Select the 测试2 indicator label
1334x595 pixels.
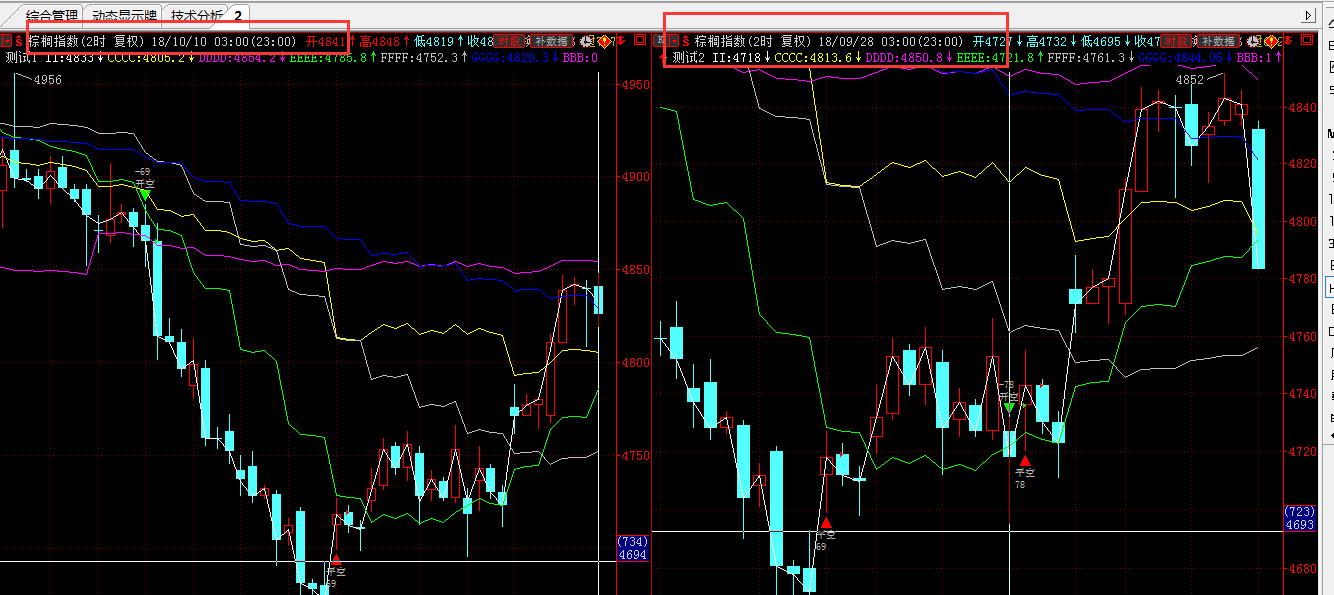(688, 58)
